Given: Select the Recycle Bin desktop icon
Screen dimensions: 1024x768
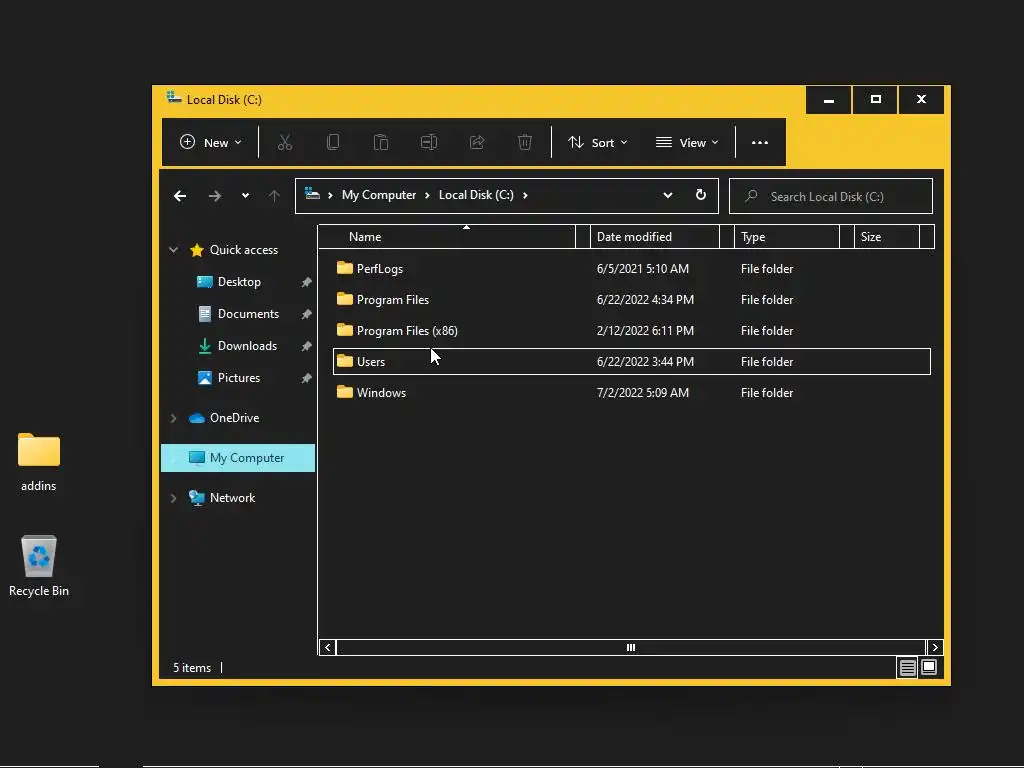Looking at the screenshot, I should click(x=39, y=566).
